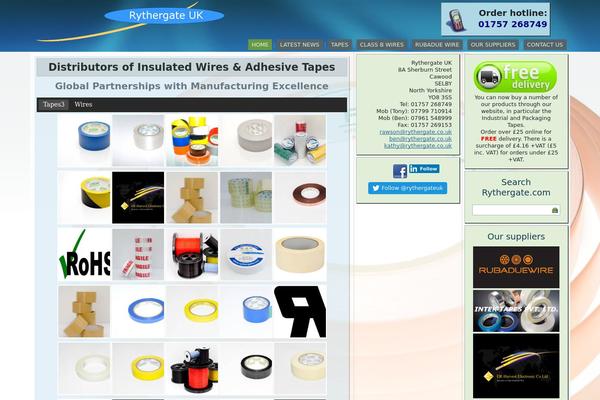Open the TAPES menu
Viewport: 600px width, 400px height.
(x=340, y=45)
